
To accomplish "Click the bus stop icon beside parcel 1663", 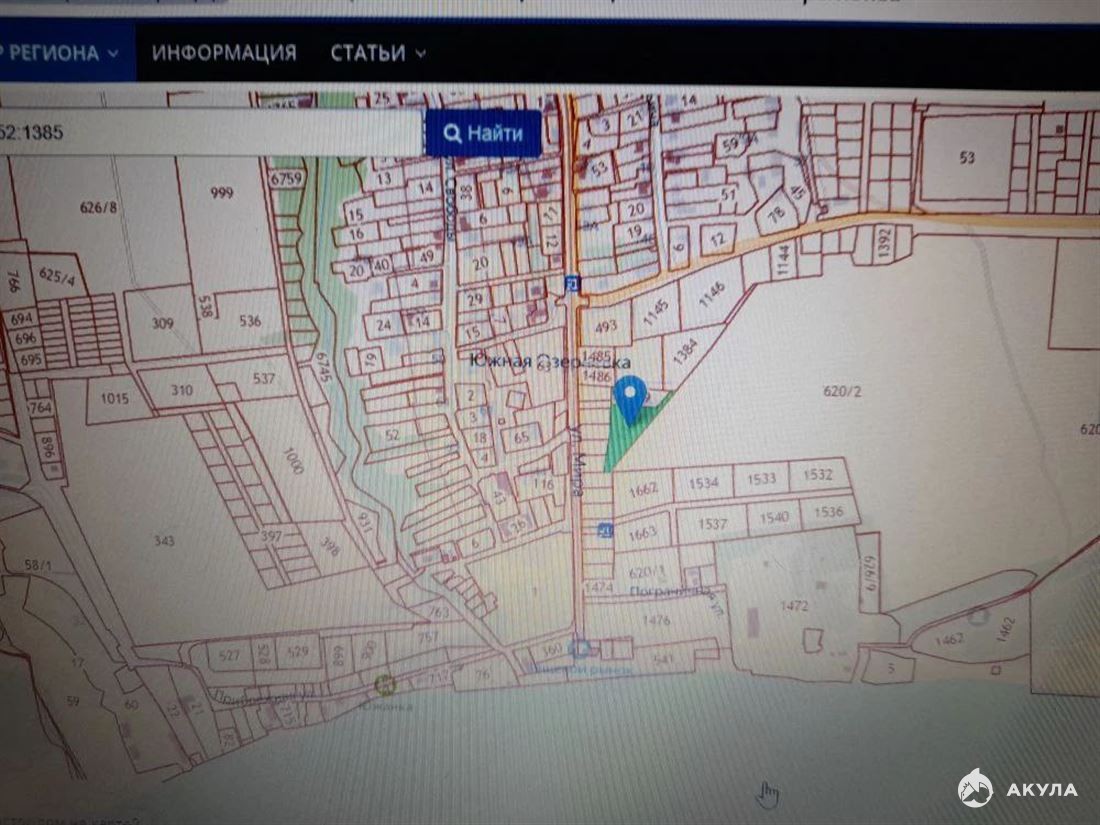I will pyautogui.click(x=604, y=529).
